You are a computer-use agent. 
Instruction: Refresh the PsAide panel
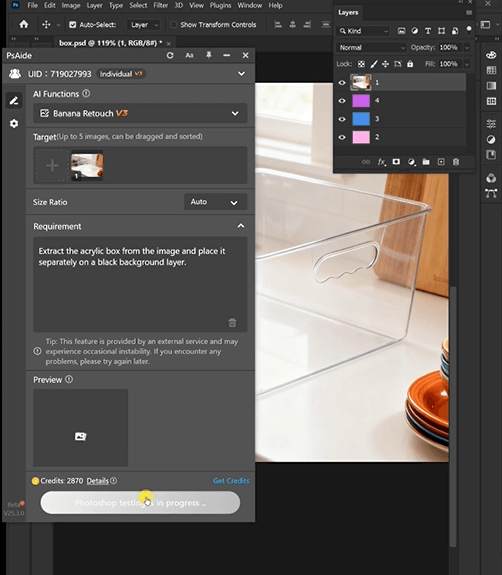point(170,55)
